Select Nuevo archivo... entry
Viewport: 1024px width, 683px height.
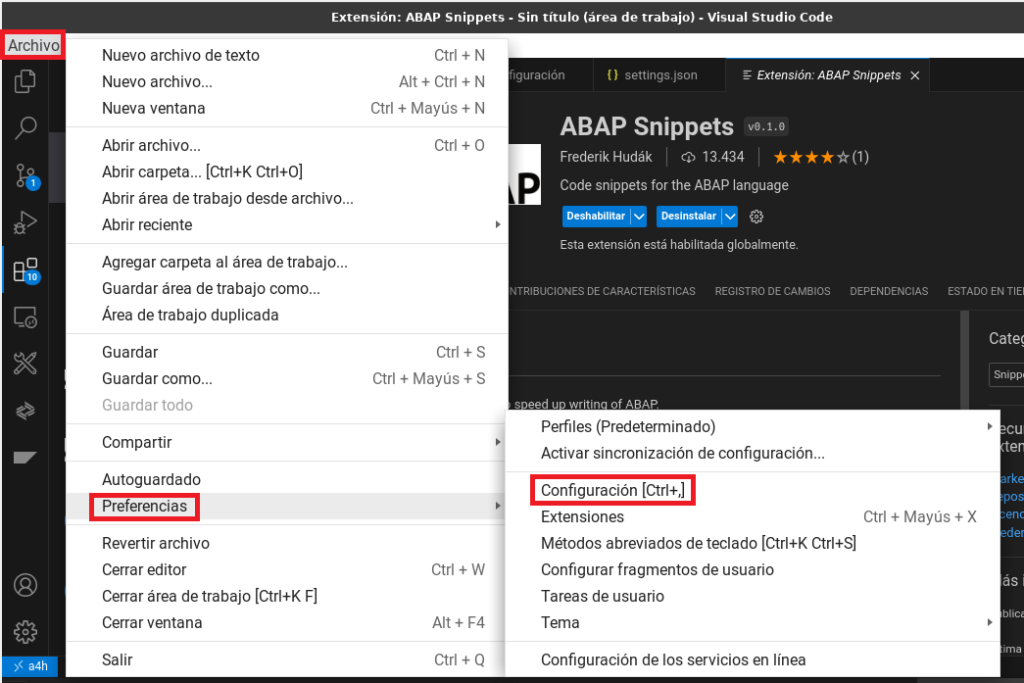click(x=287, y=82)
